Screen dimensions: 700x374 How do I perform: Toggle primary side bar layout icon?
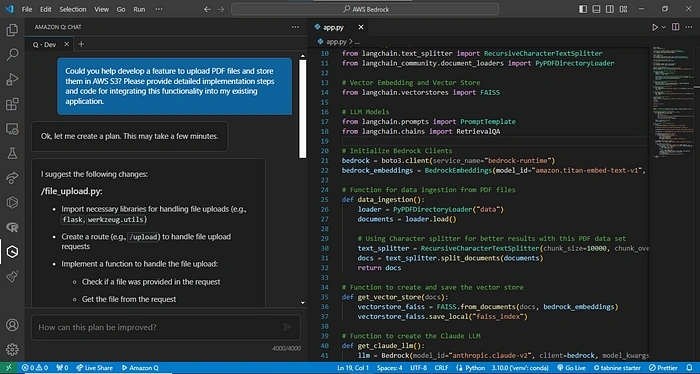[x=583, y=9]
